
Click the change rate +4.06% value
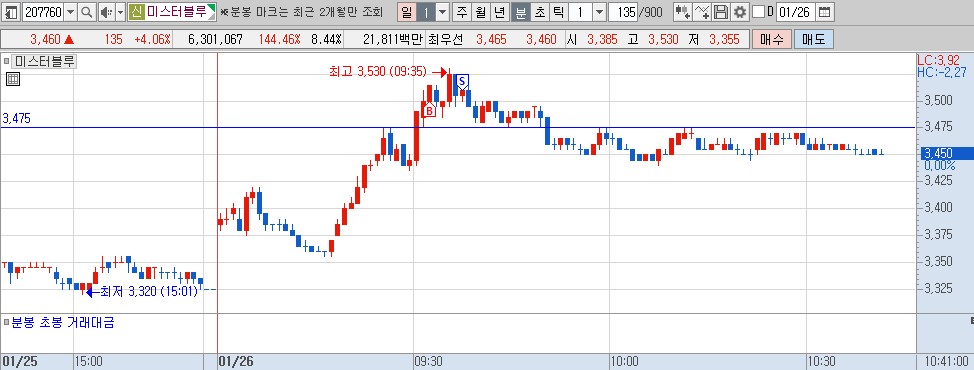152,40
